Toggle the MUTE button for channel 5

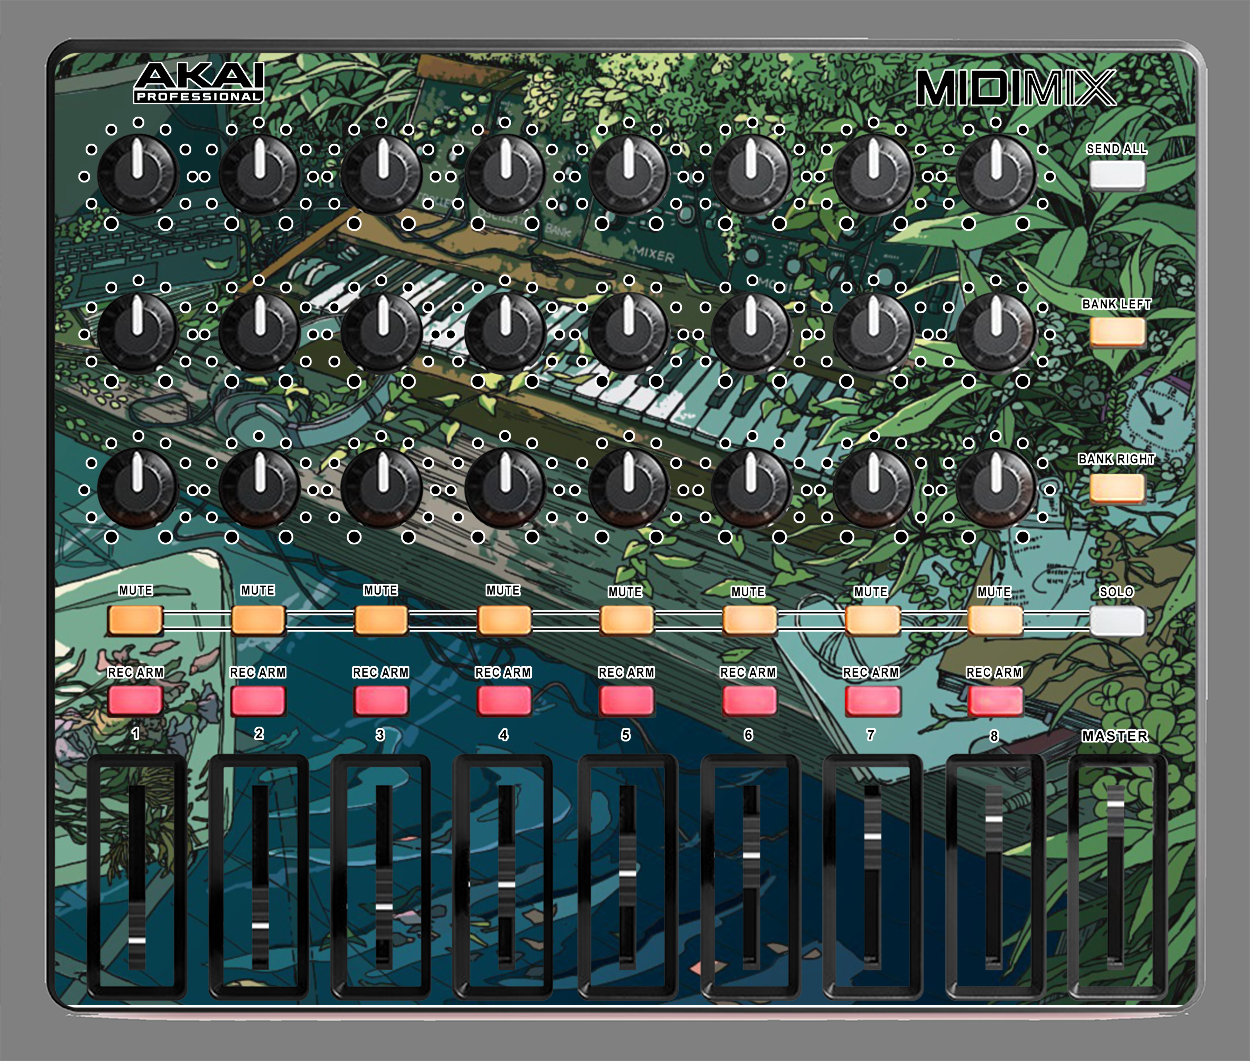click(627, 620)
